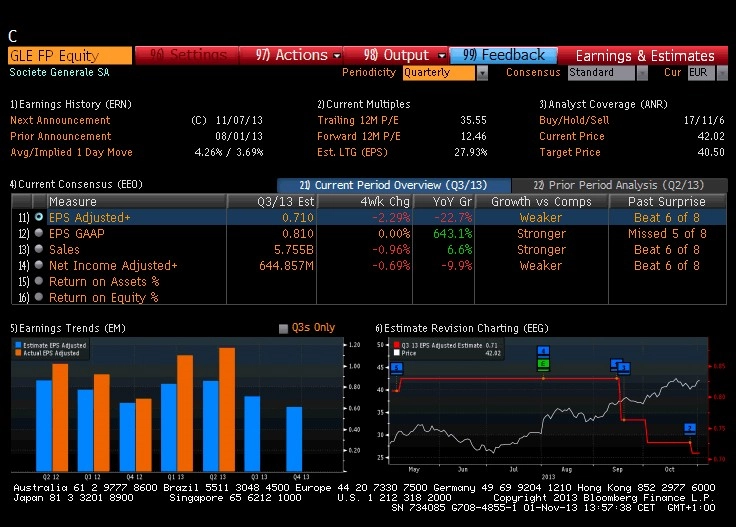Toggle the Q3s Only checkbox

tap(283, 328)
